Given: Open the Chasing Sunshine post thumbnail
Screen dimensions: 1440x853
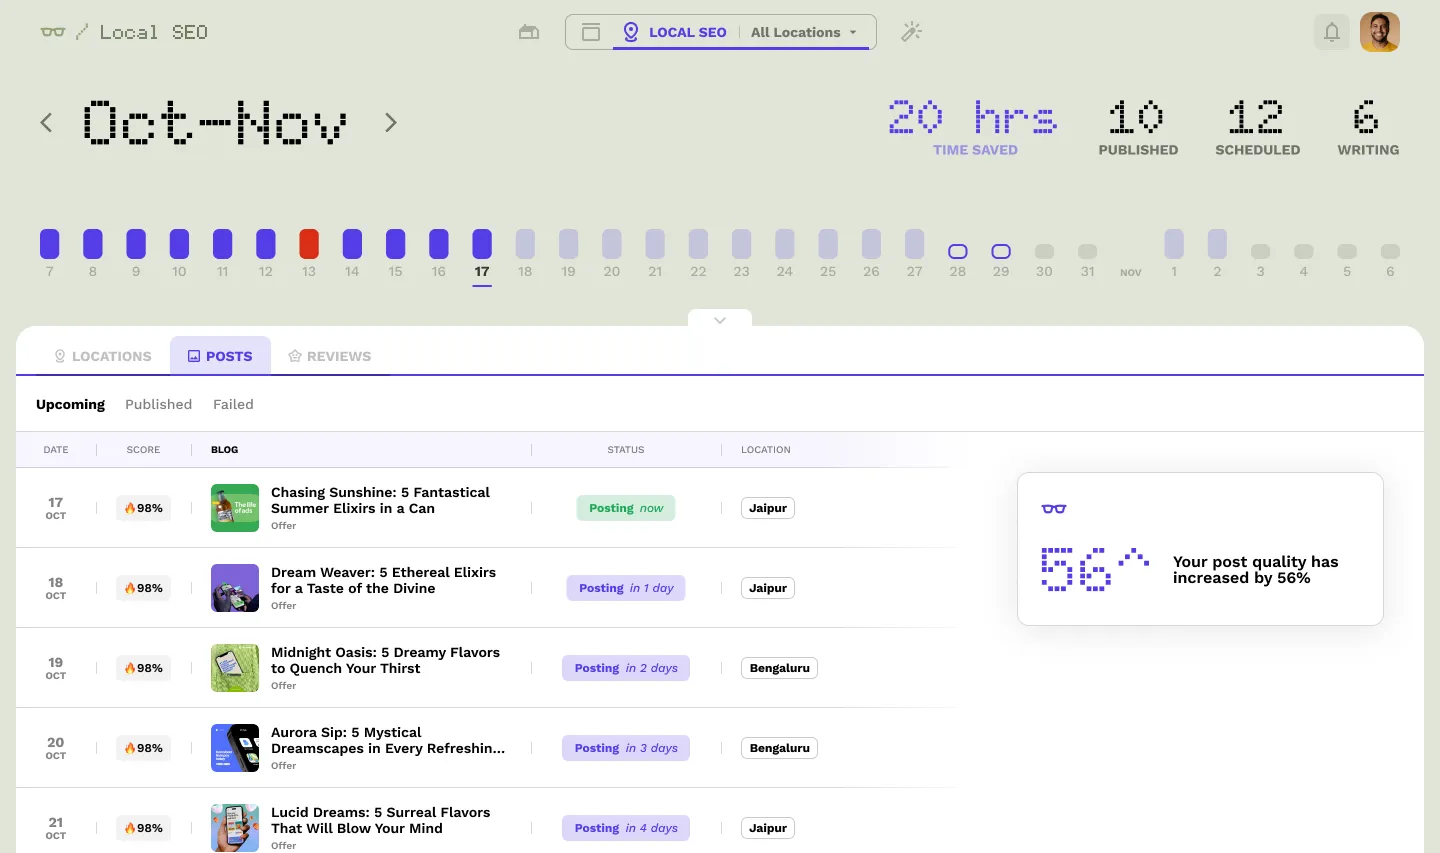Looking at the screenshot, I should [235, 508].
